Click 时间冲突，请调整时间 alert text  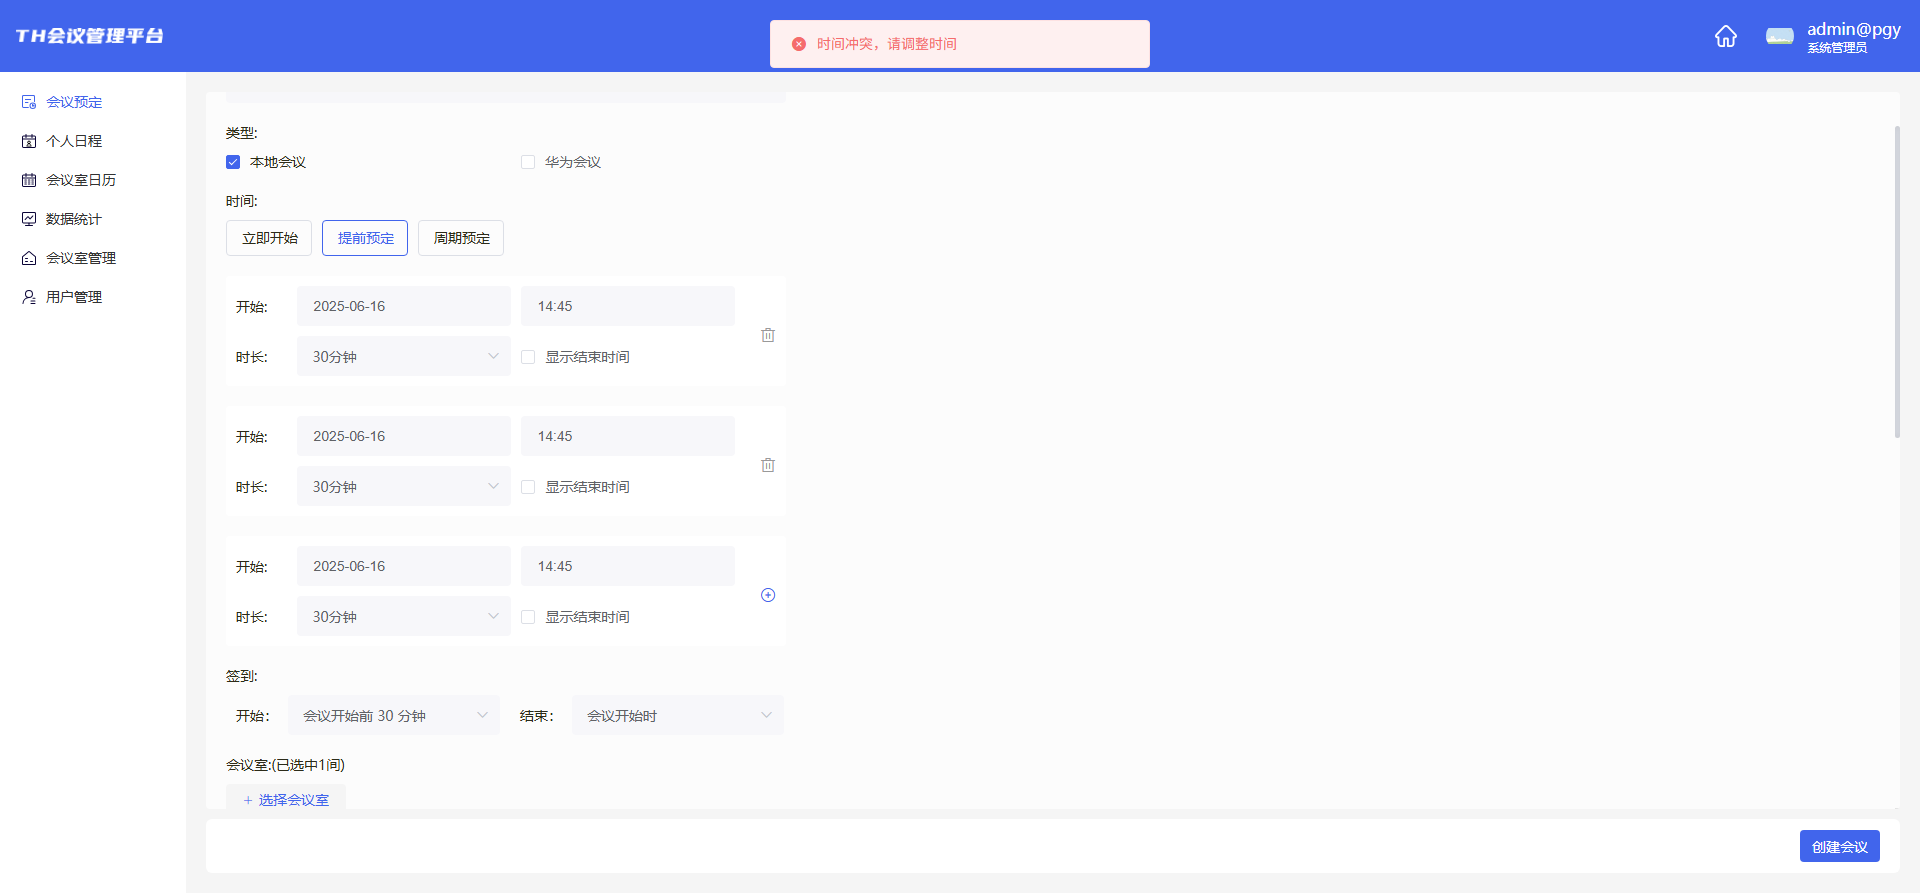tap(887, 44)
